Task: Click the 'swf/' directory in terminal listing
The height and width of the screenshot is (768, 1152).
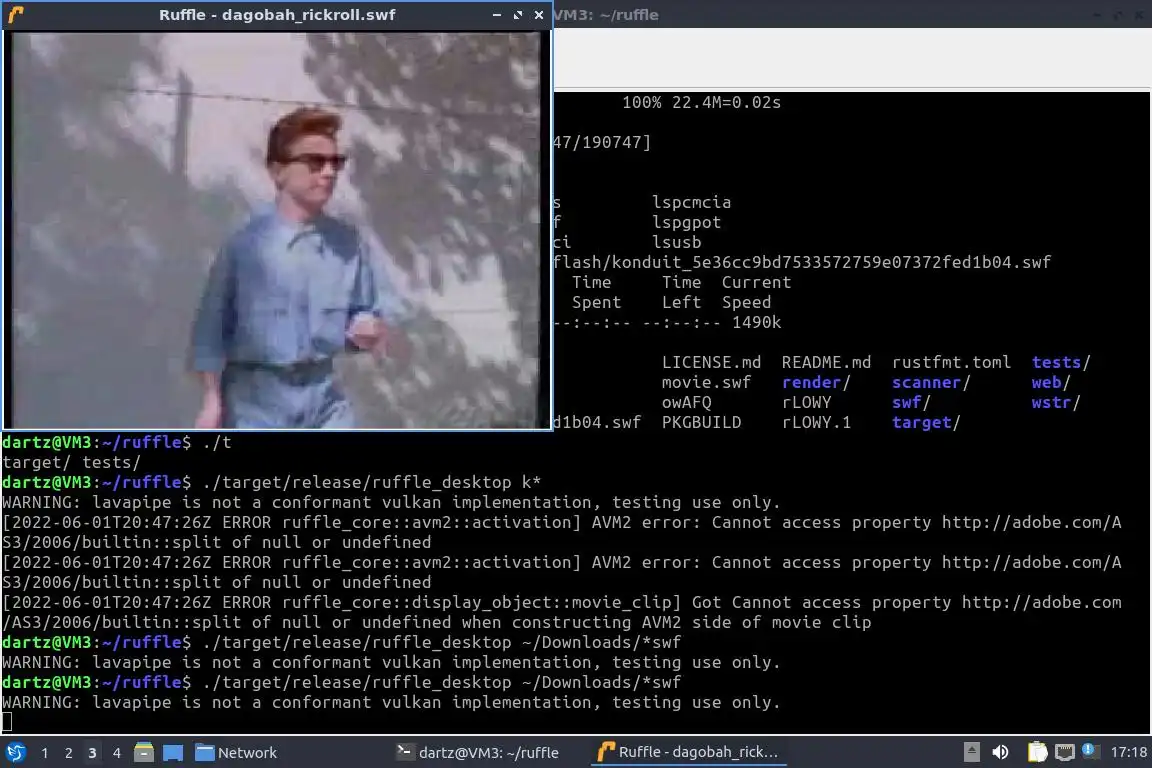Action: click(x=911, y=402)
